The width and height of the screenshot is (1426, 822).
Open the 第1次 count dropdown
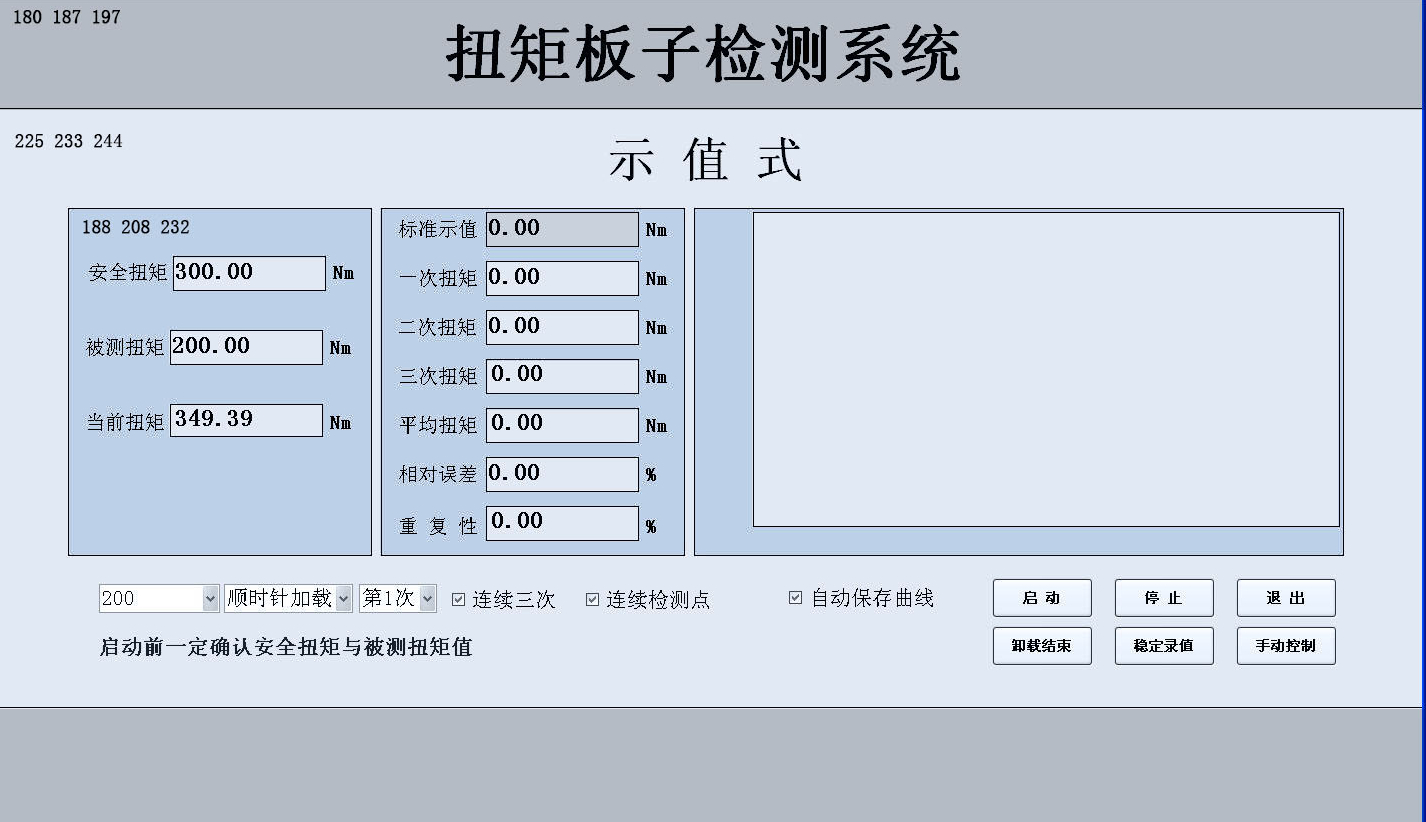(427, 599)
